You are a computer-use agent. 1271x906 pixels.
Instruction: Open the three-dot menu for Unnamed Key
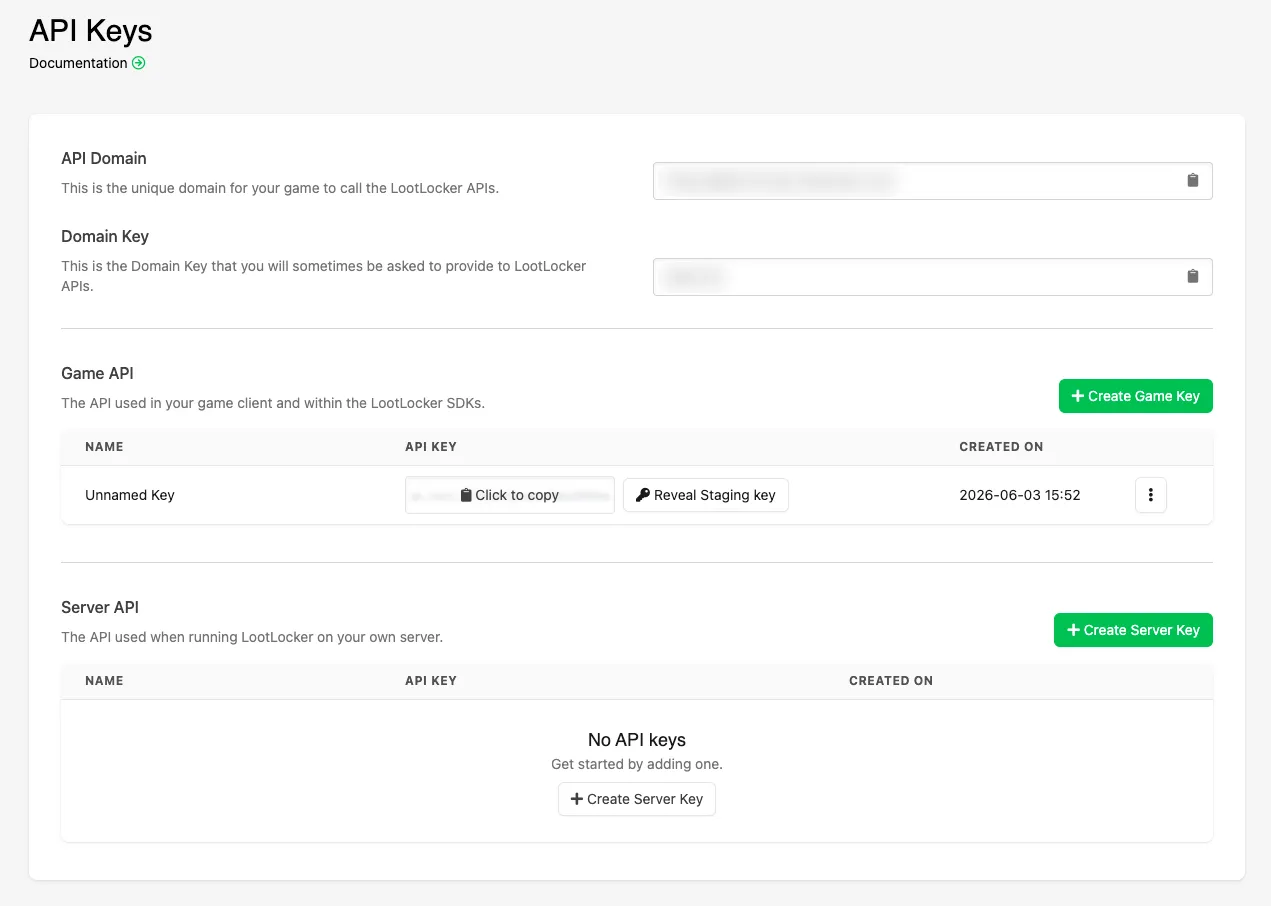[x=1151, y=495]
